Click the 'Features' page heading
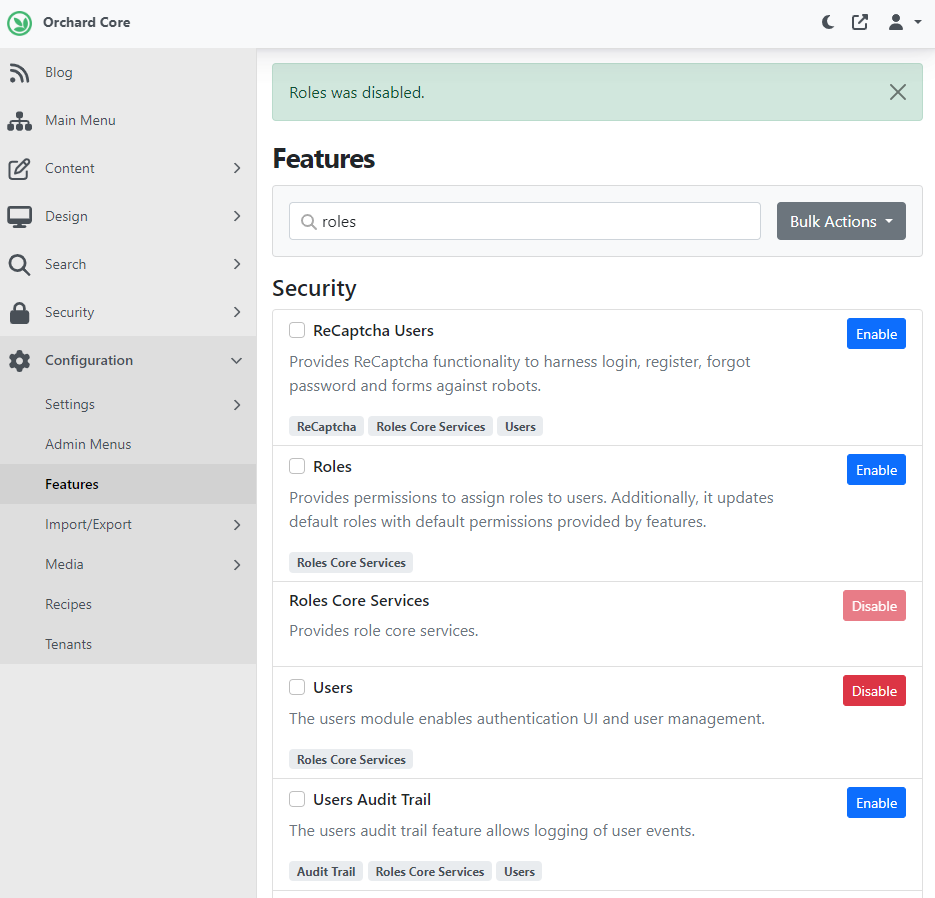935x898 pixels. pos(324,159)
